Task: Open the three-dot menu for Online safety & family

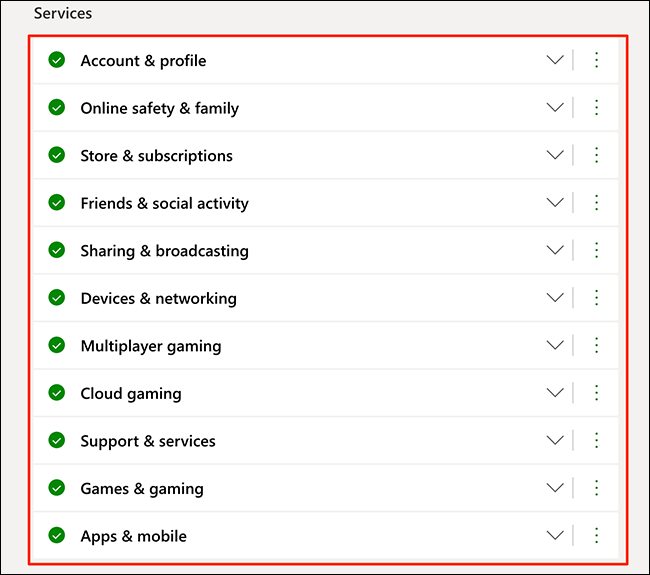Action: 597,108
